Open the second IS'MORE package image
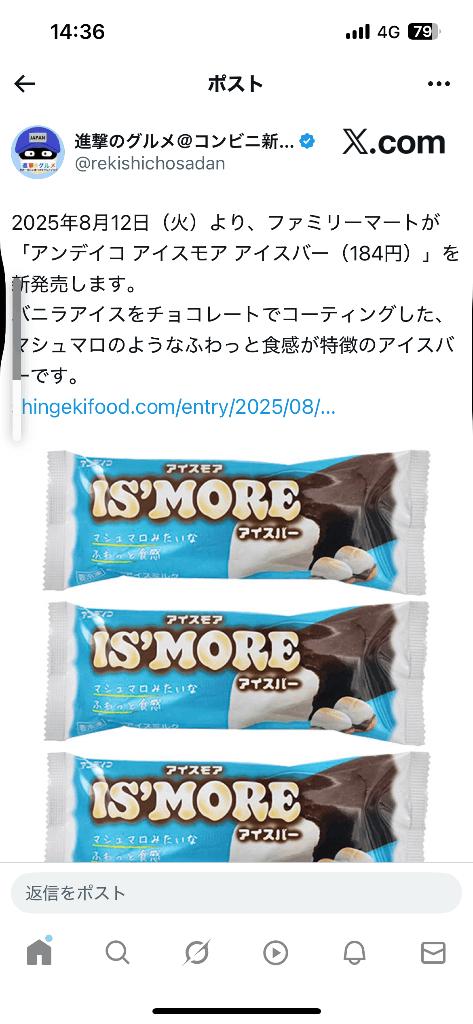Viewport: 473px width, 1024px height. [236, 671]
